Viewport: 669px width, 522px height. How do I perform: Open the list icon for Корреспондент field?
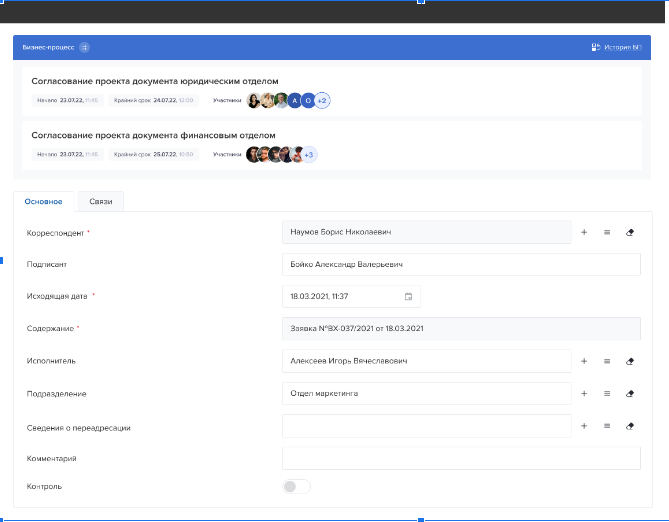tap(607, 232)
